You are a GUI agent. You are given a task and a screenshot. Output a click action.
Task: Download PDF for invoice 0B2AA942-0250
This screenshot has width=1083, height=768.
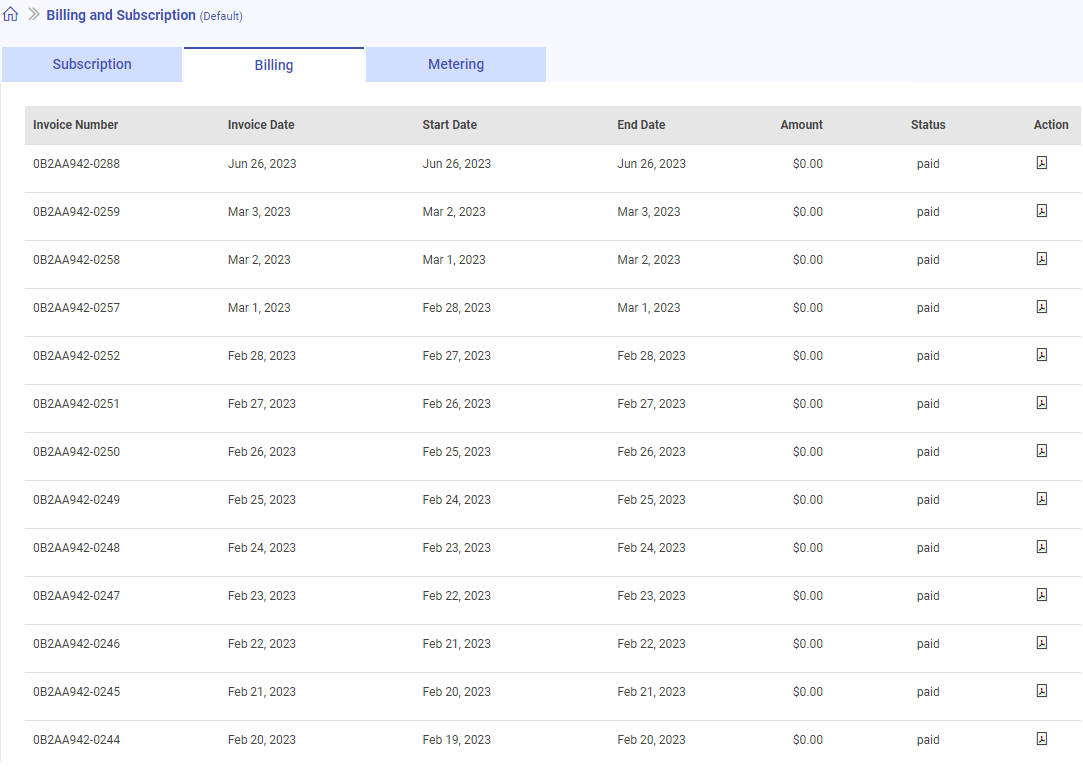(1041, 451)
